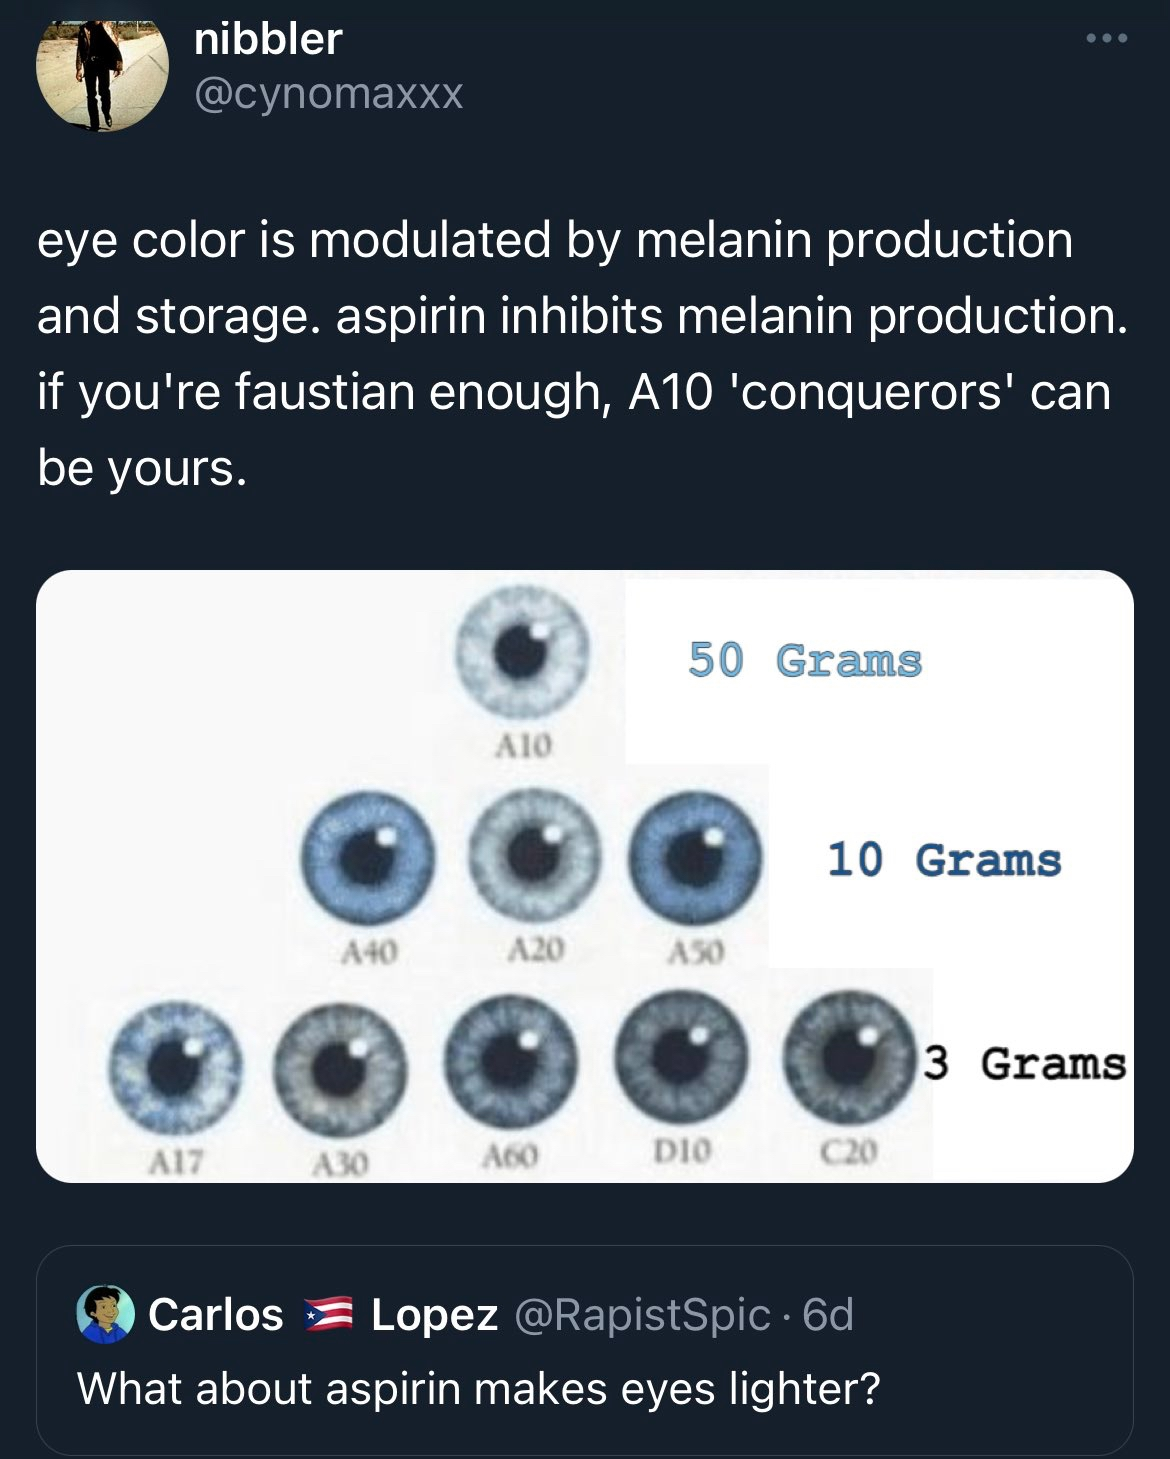Image resolution: width=1170 pixels, height=1459 pixels.
Task: Click the 6d timestamp on quoted tweet
Action: [828, 1314]
